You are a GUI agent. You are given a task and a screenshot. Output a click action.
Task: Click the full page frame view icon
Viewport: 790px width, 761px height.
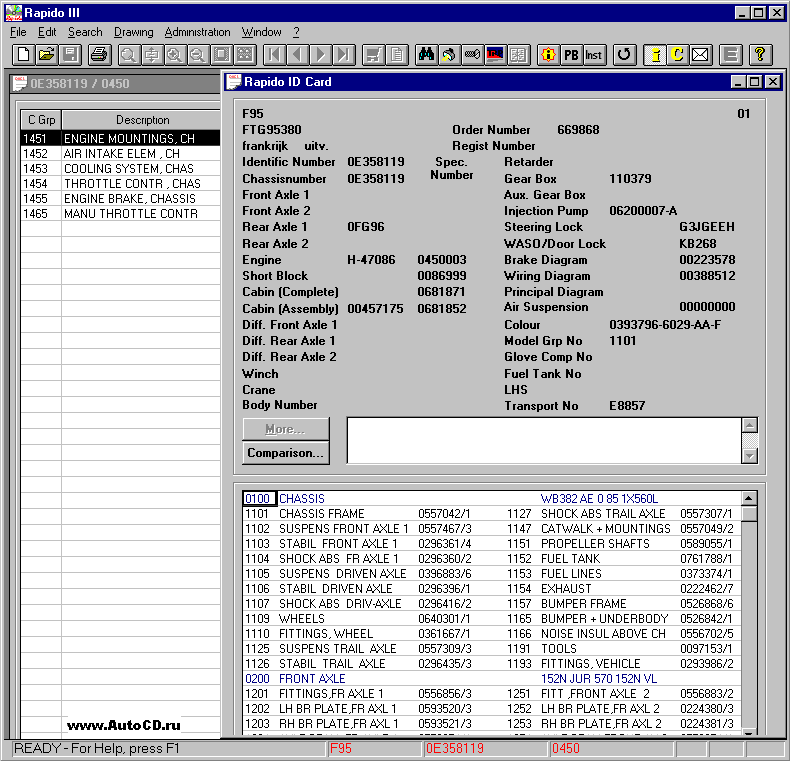pos(221,54)
